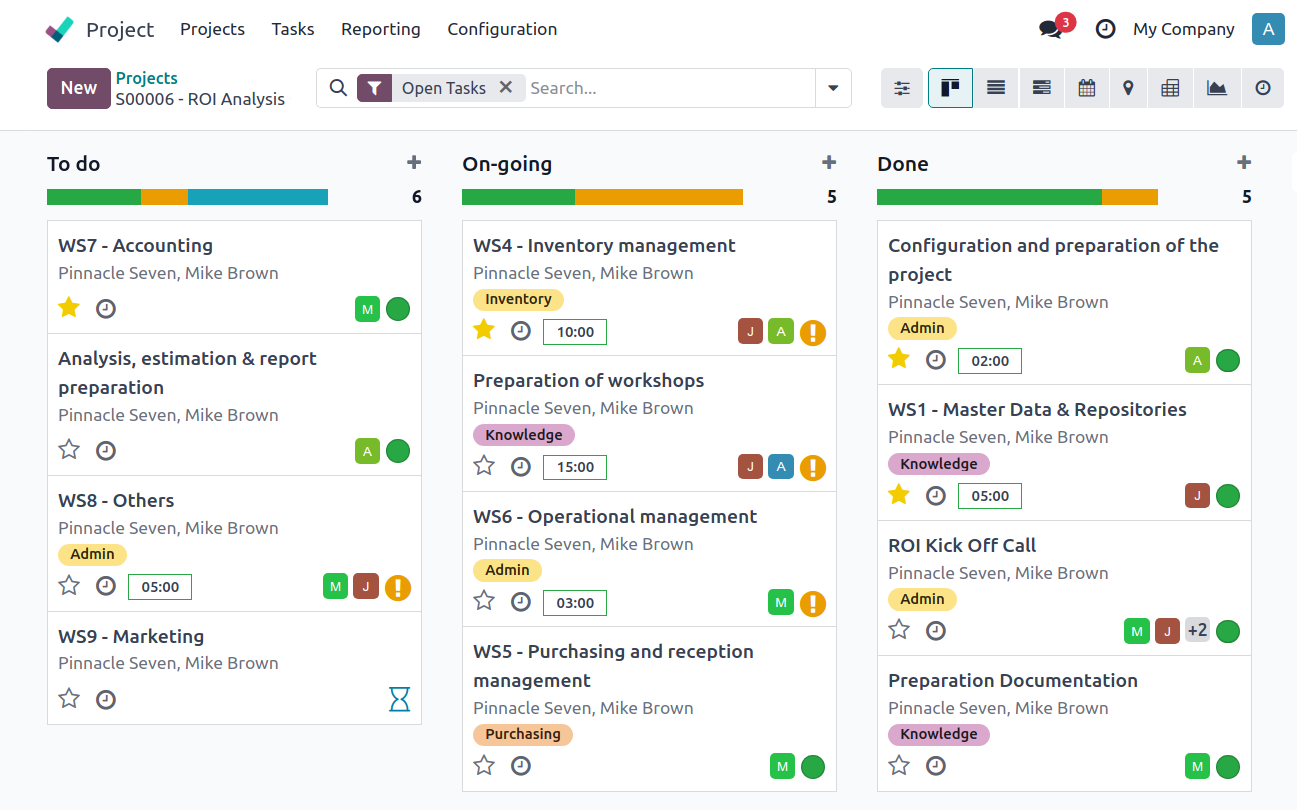Click the hourglass state on WS9 - Marketing

coord(399,699)
